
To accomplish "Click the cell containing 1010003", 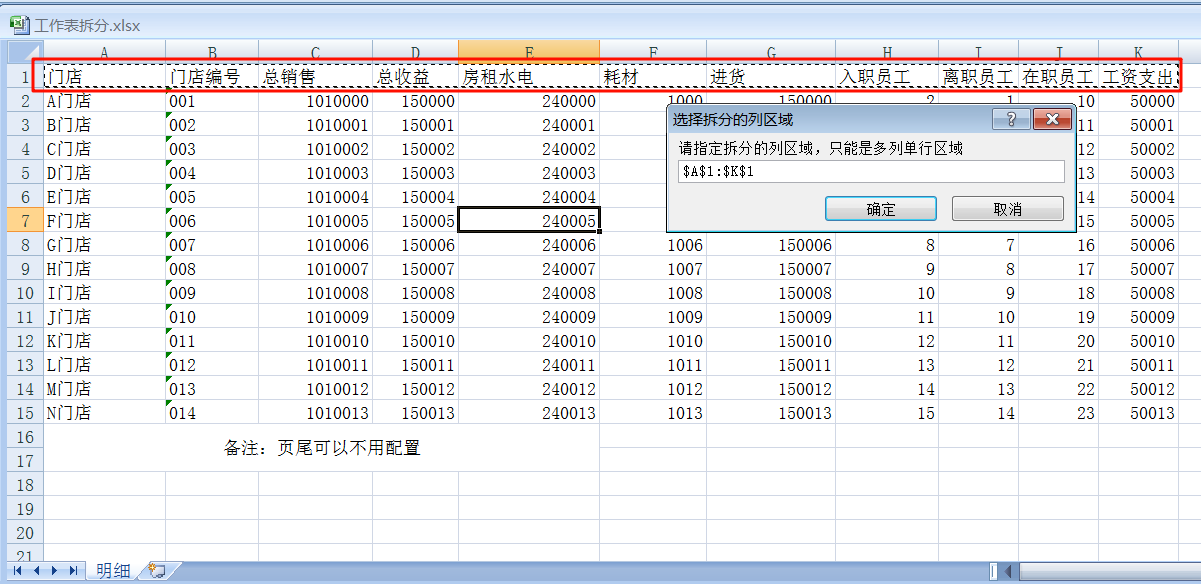I will click(315, 173).
